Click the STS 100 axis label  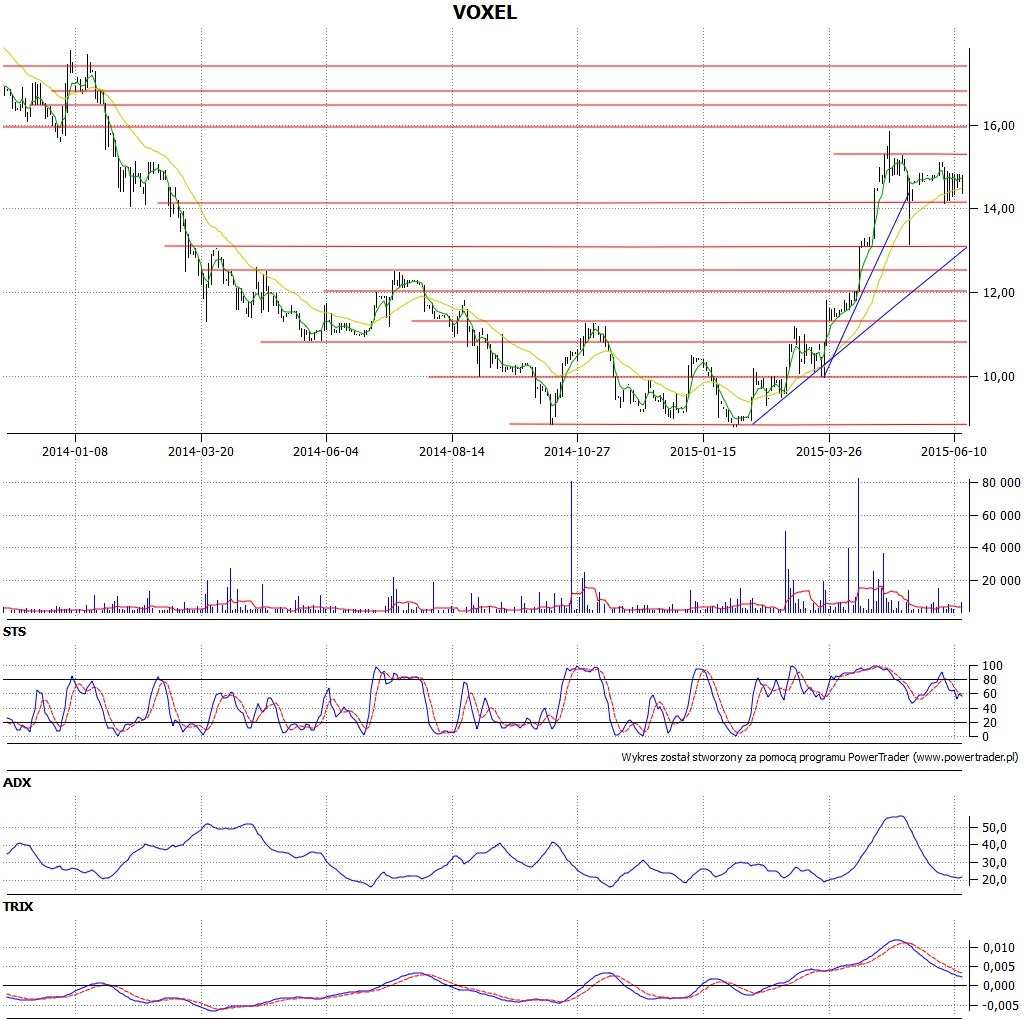tap(993, 666)
